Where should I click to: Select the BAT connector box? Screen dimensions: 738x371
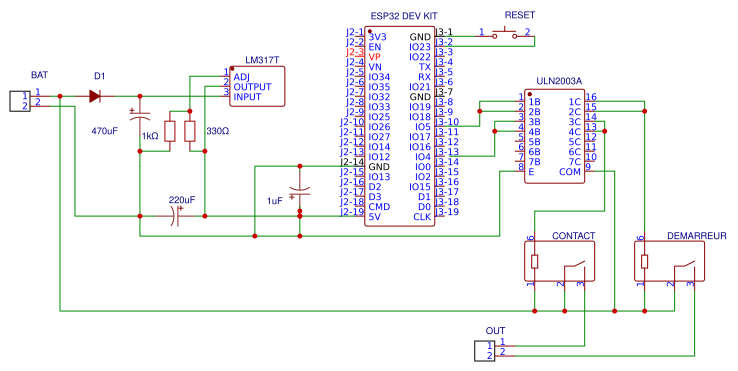(x=20, y=101)
